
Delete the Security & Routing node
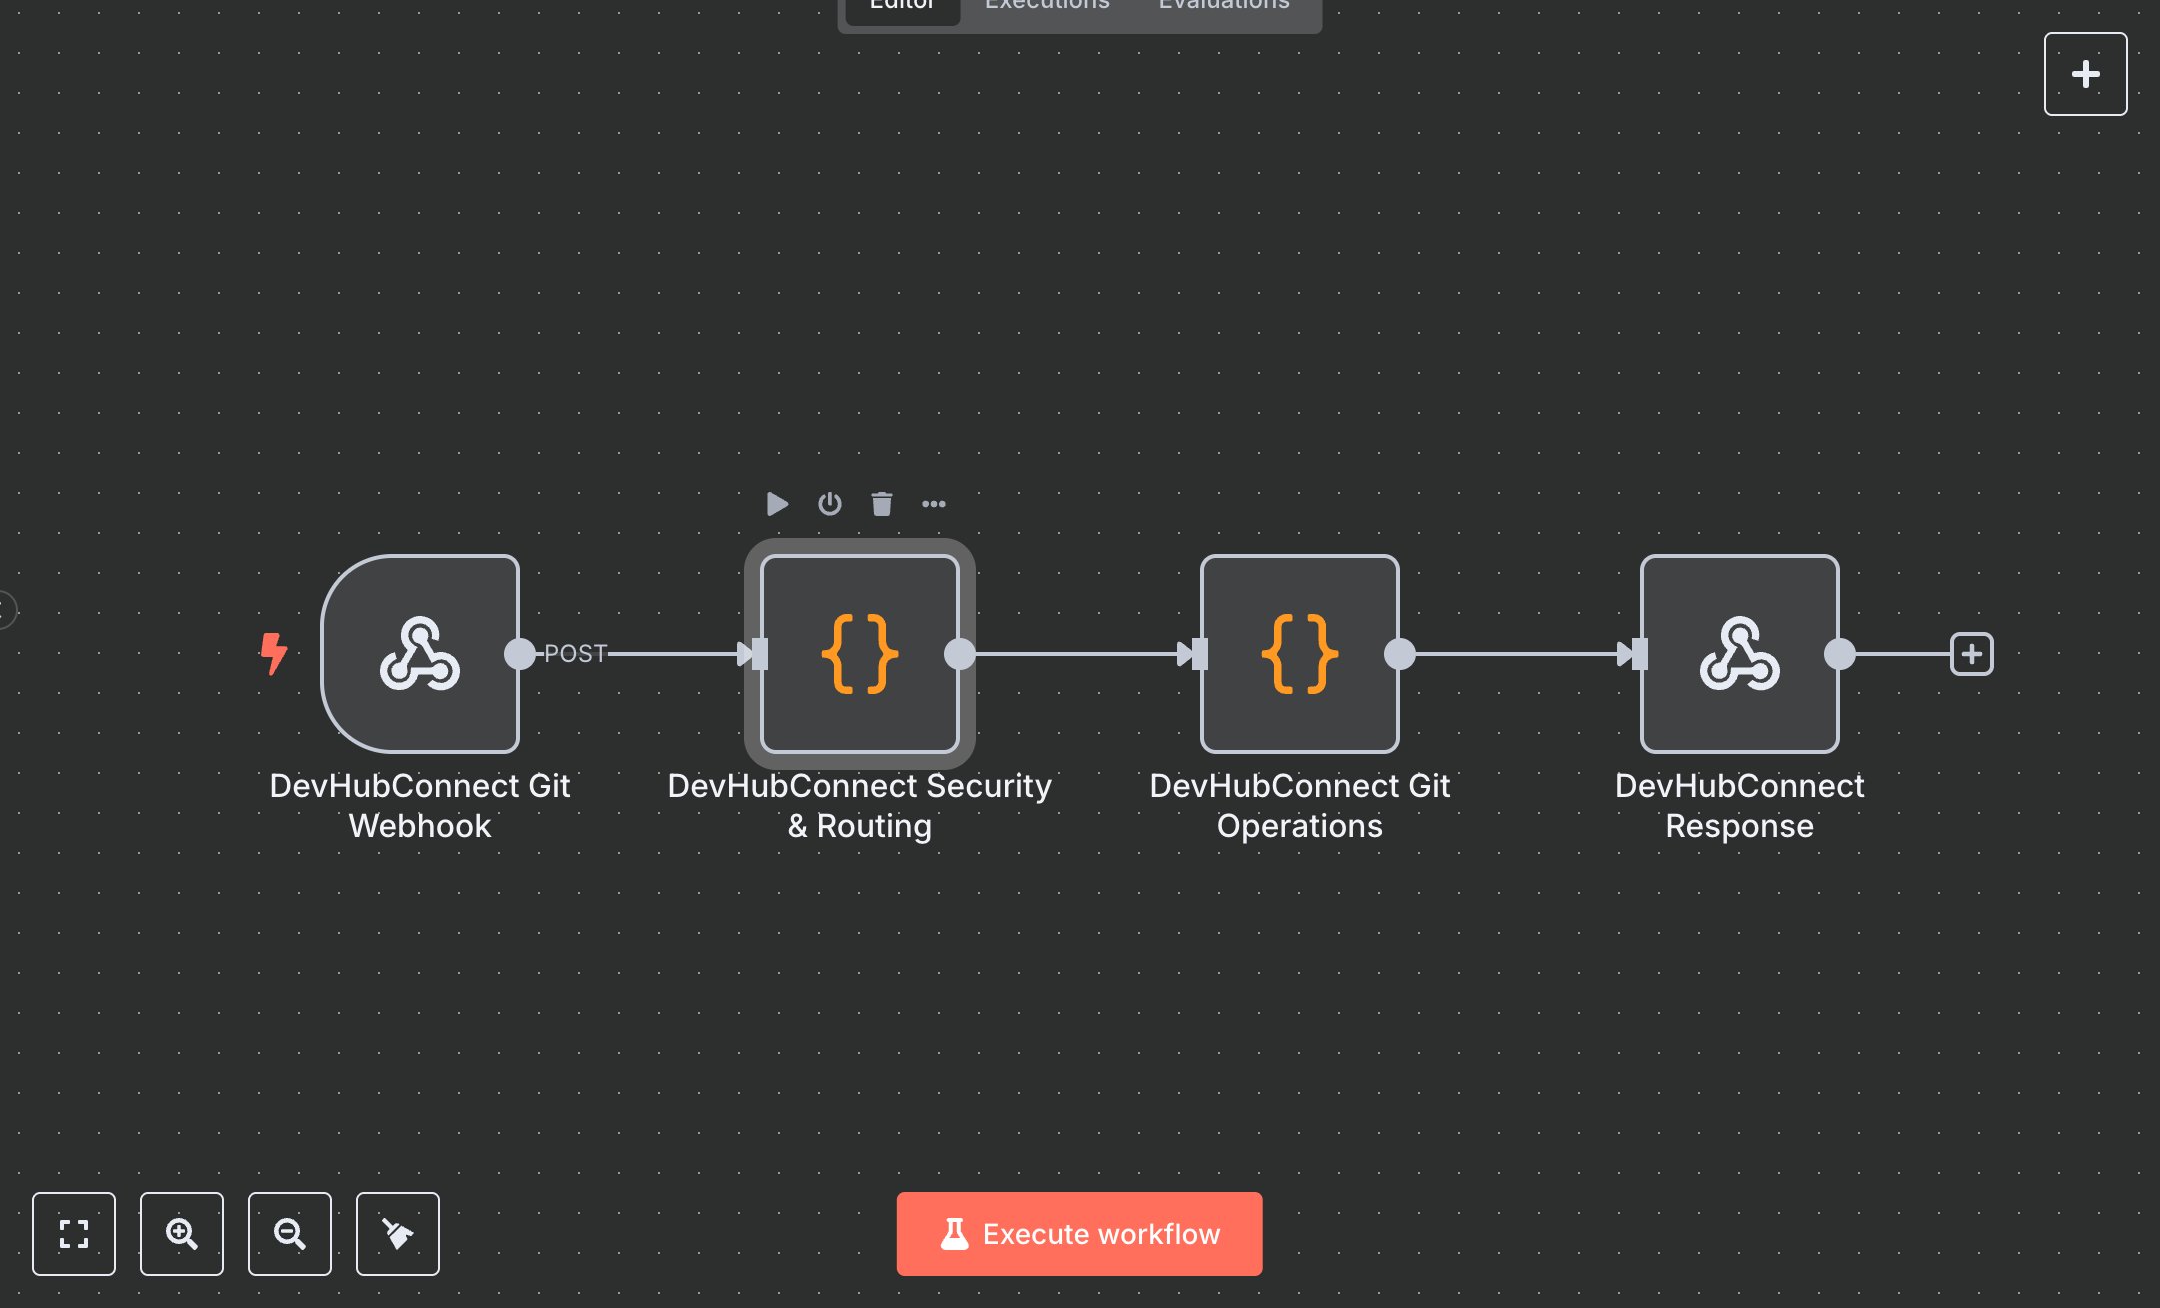(x=882, y=504)
